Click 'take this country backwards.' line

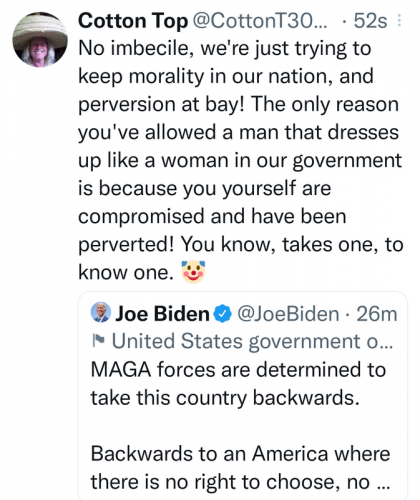pos(225,398)
